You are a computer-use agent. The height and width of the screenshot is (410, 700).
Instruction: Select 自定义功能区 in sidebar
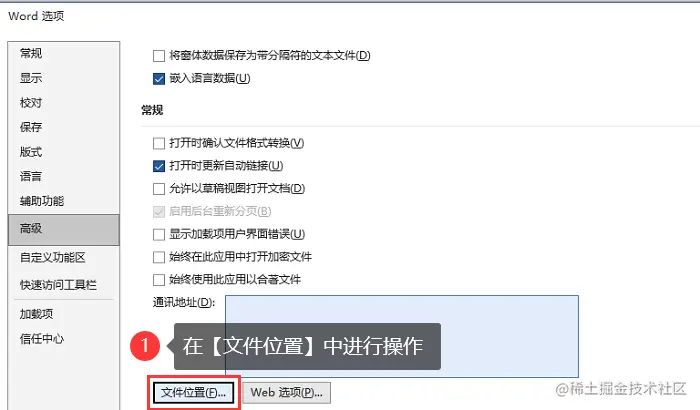click(x=53, y=258)
